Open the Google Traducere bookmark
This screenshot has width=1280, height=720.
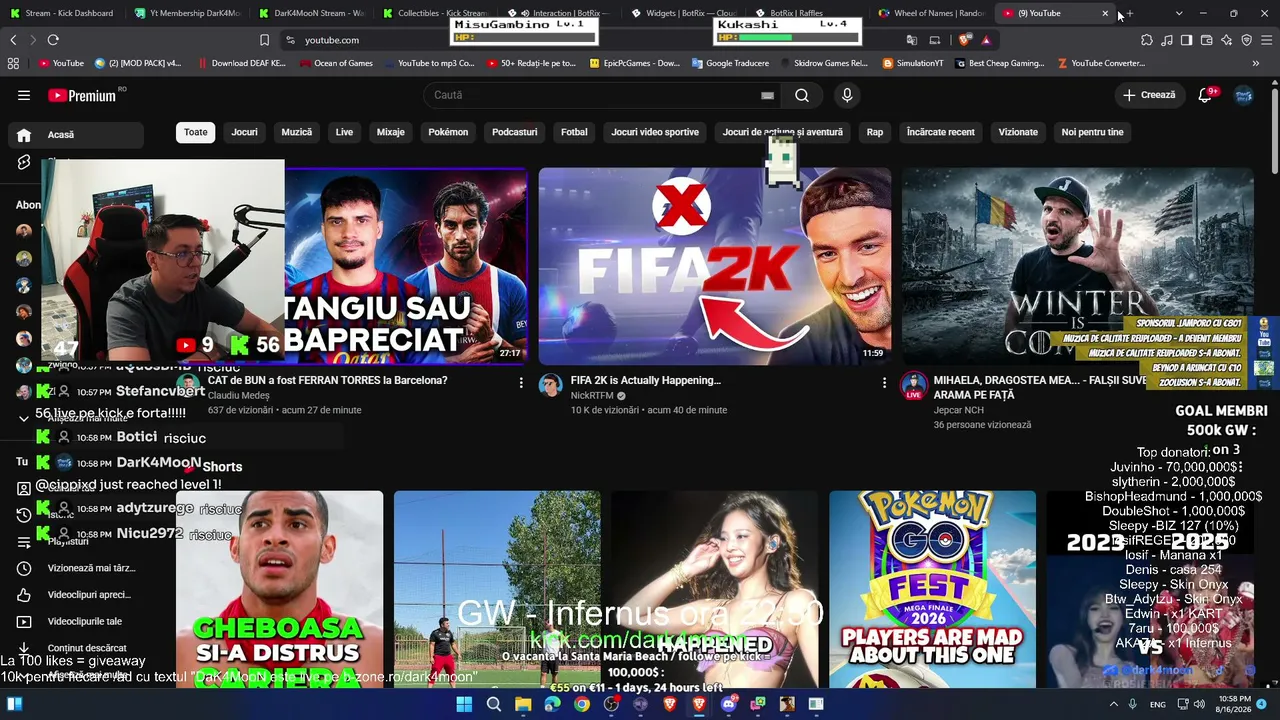click(x=730, y=63)
